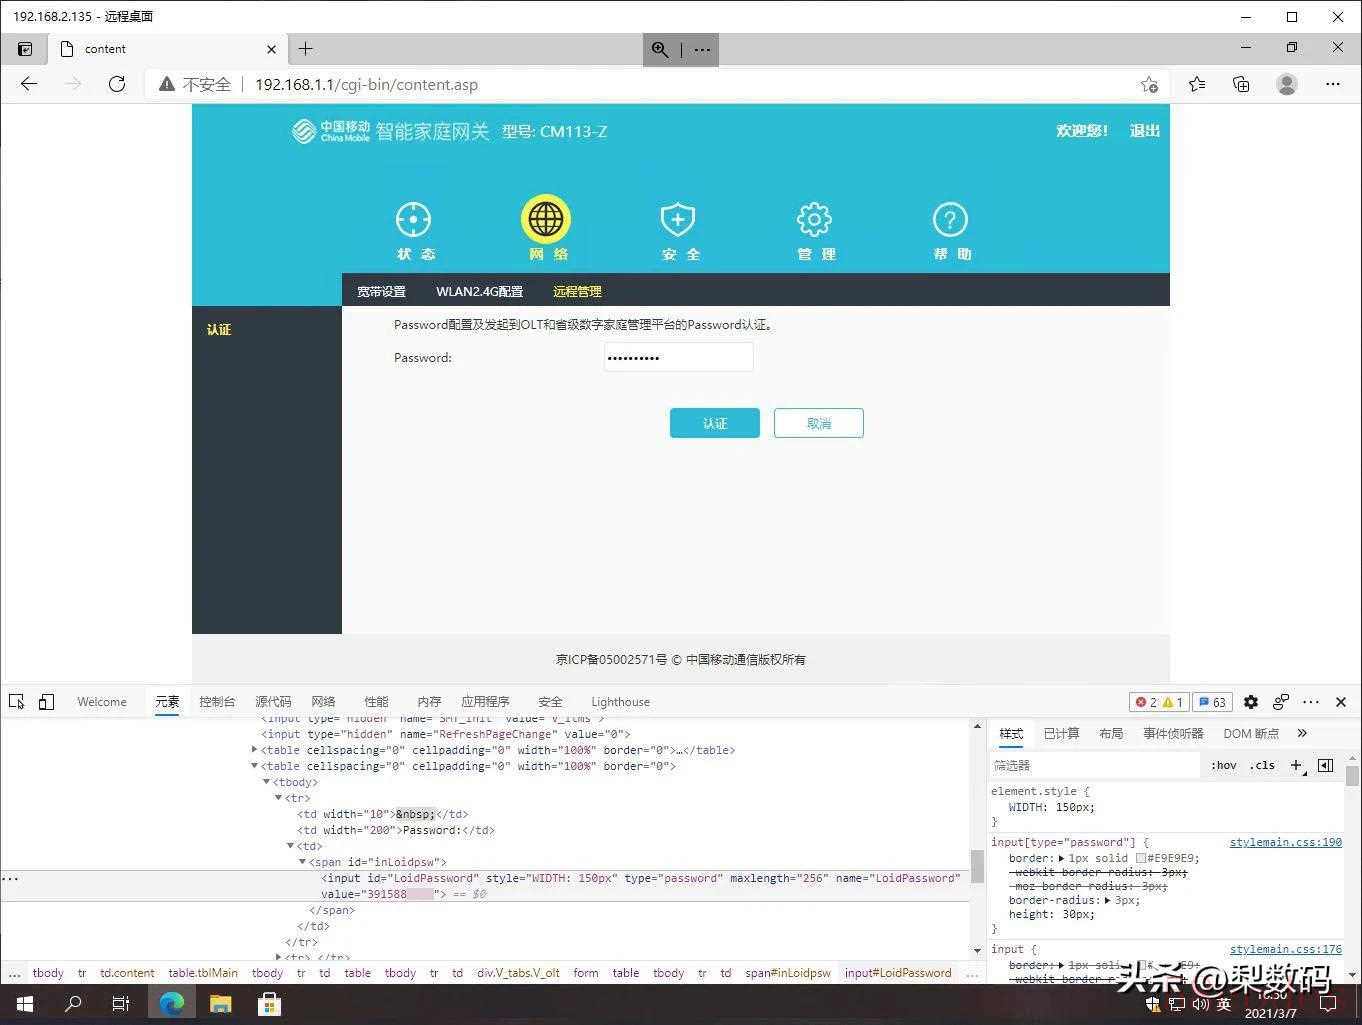Open stylemain.css:176 source link
Viewport: 1362px width, 1025px height.
tap(1286, 949)
